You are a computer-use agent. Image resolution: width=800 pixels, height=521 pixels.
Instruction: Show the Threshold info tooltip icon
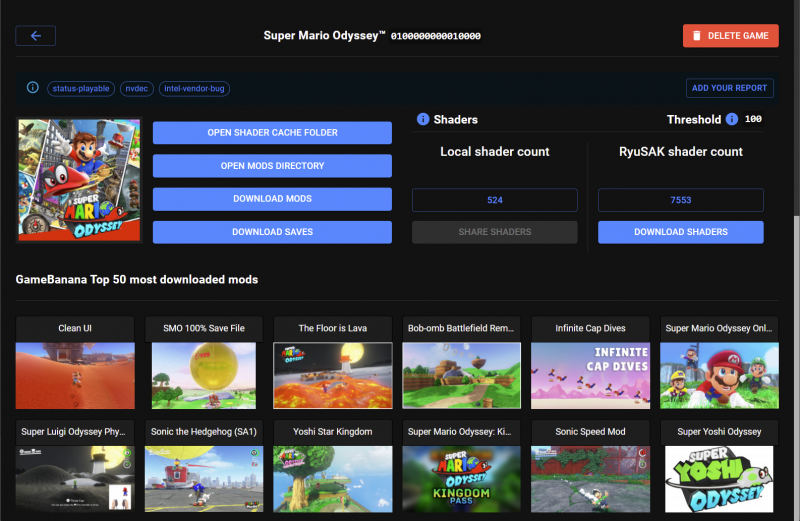[x=732, y=119]
